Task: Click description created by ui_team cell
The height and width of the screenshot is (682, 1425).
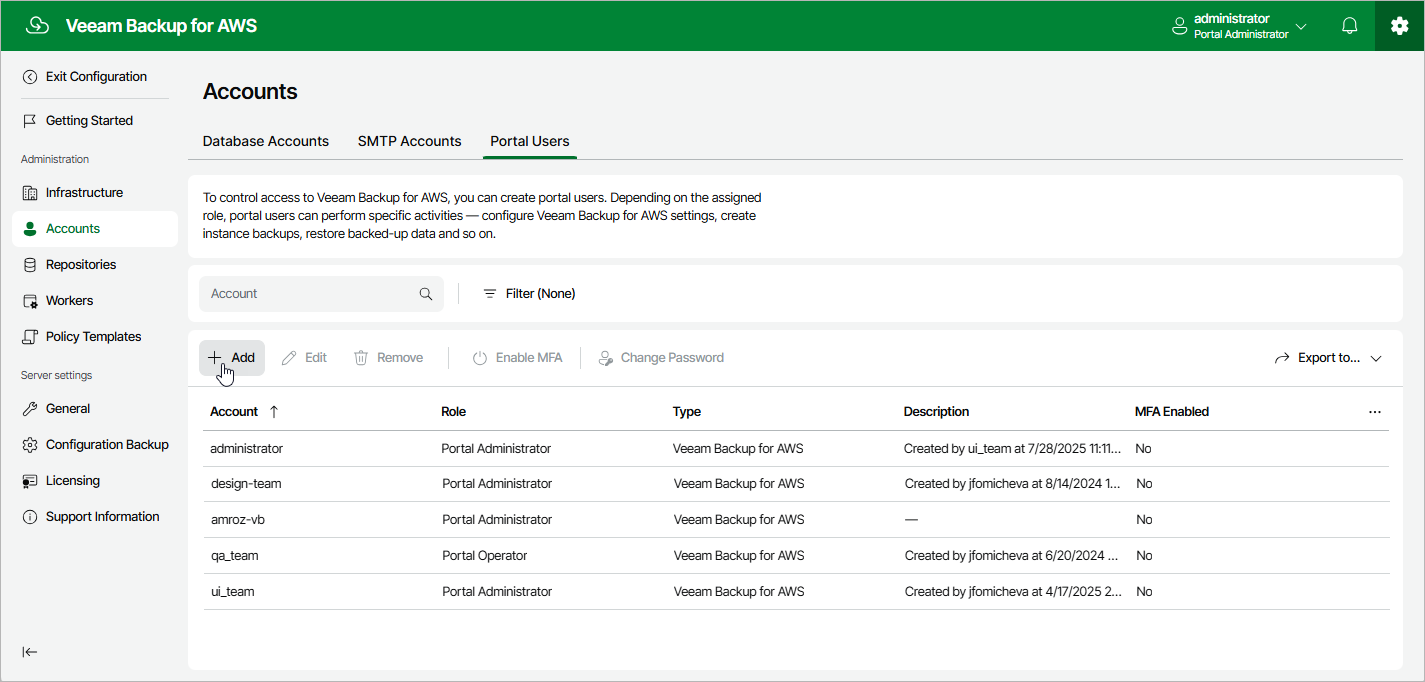Action: coord(1012,449)
